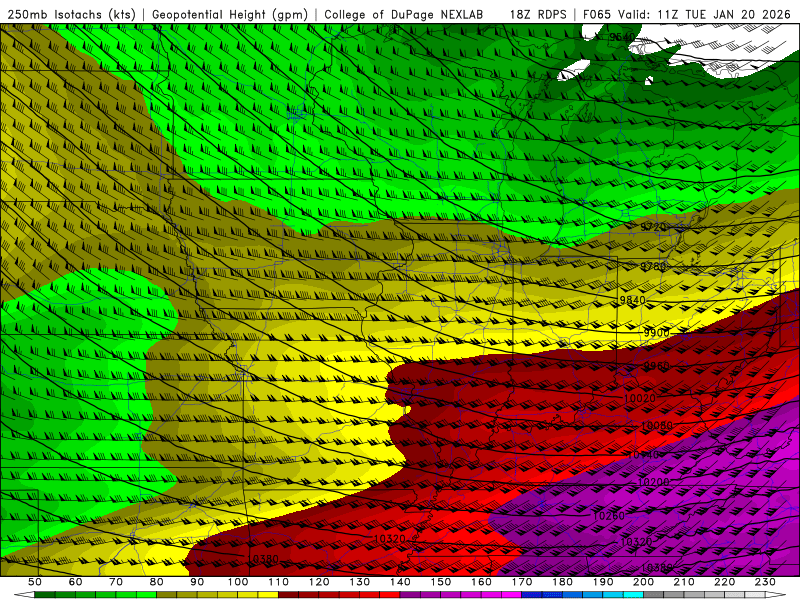Image resolution: width=800 pixels, height=600 pixels.
Task: Click the 220 value on the color scale
Action: (724, 582)
